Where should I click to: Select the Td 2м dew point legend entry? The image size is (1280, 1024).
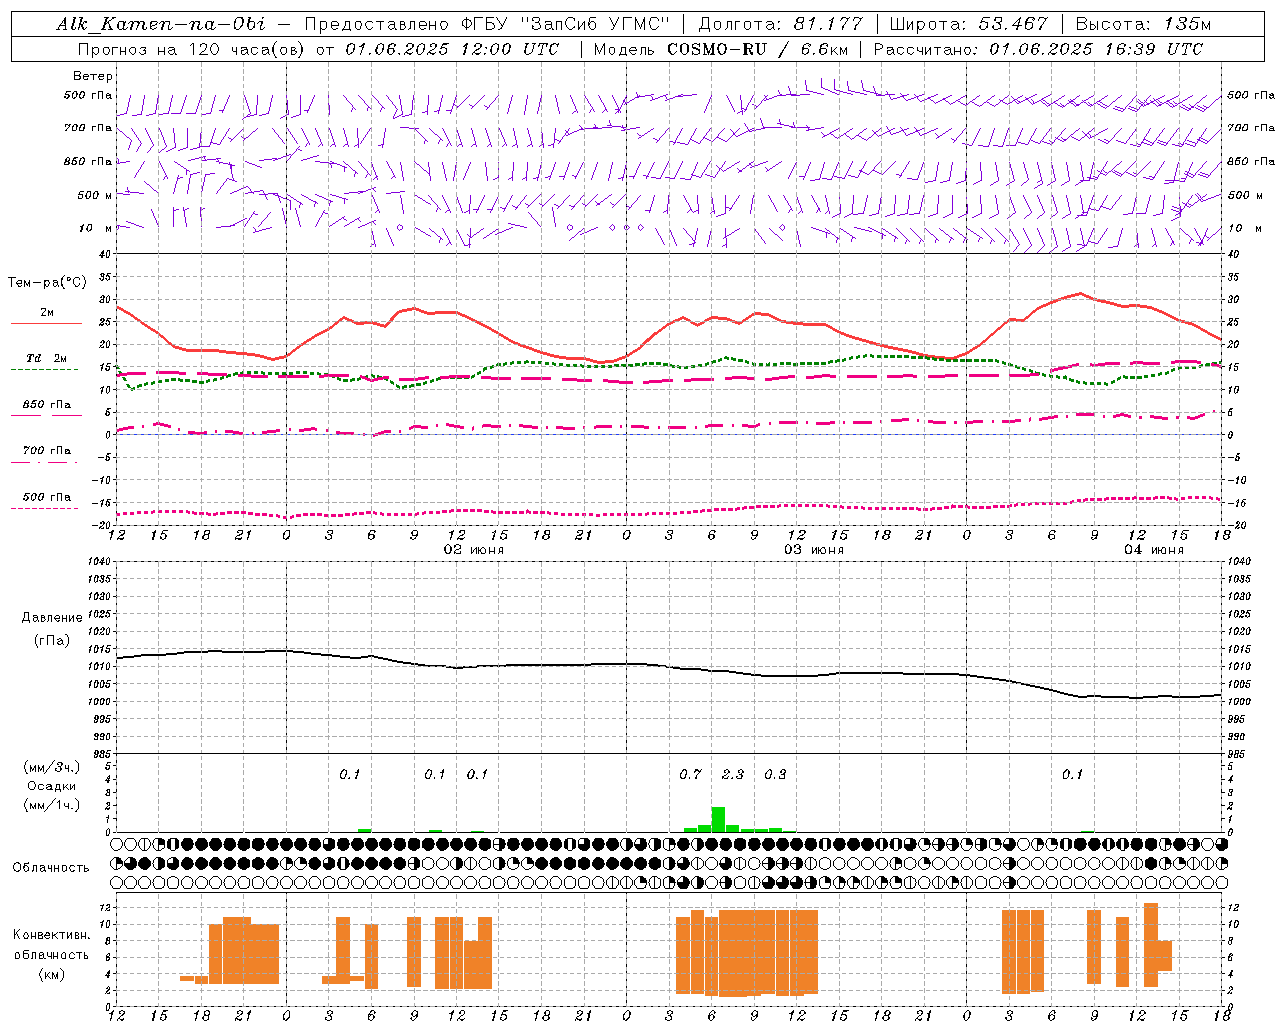tap(47, 358)
